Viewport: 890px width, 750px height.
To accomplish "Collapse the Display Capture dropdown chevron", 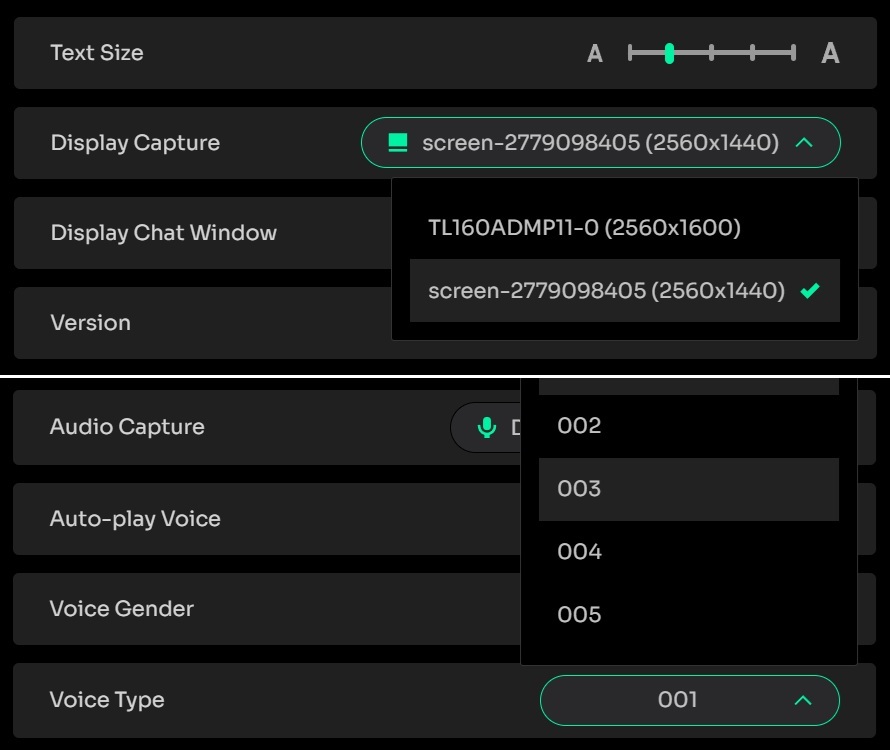I will tap(804, 143).
